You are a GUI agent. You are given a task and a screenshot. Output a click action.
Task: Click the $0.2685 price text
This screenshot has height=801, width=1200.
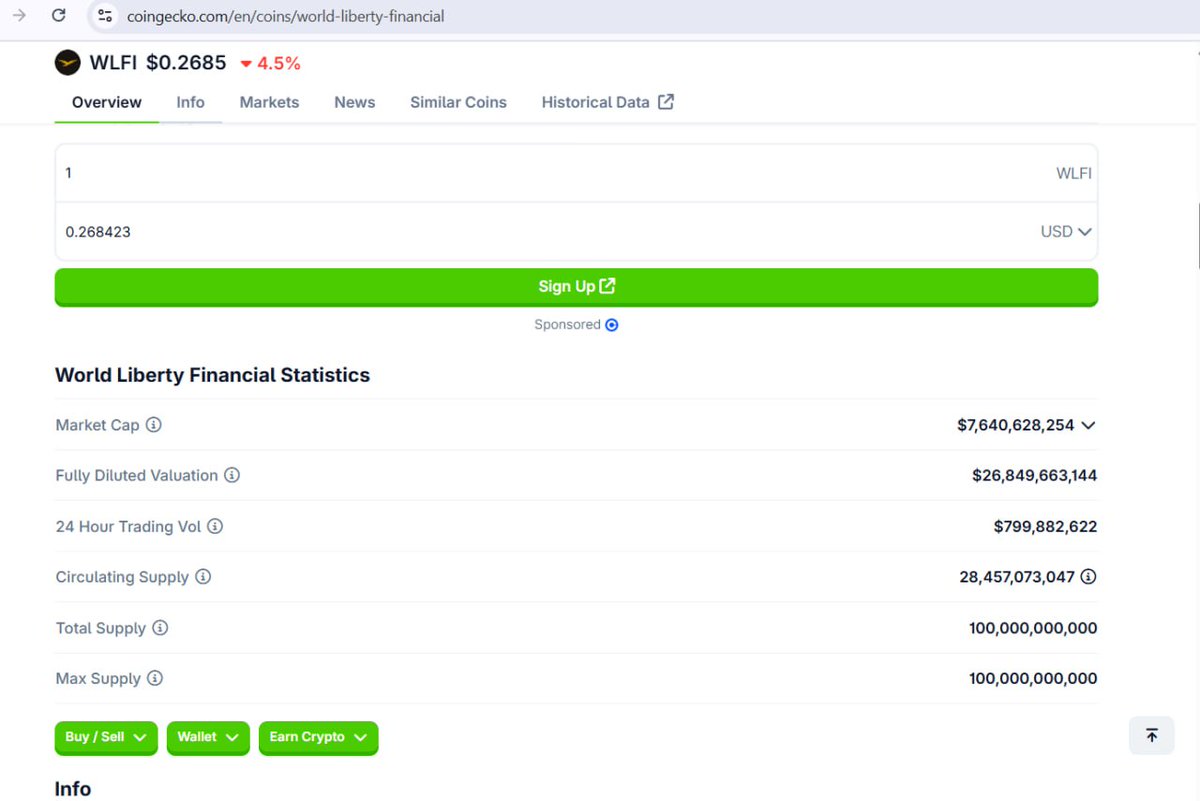pyautogui.click(x=186, y=63)
